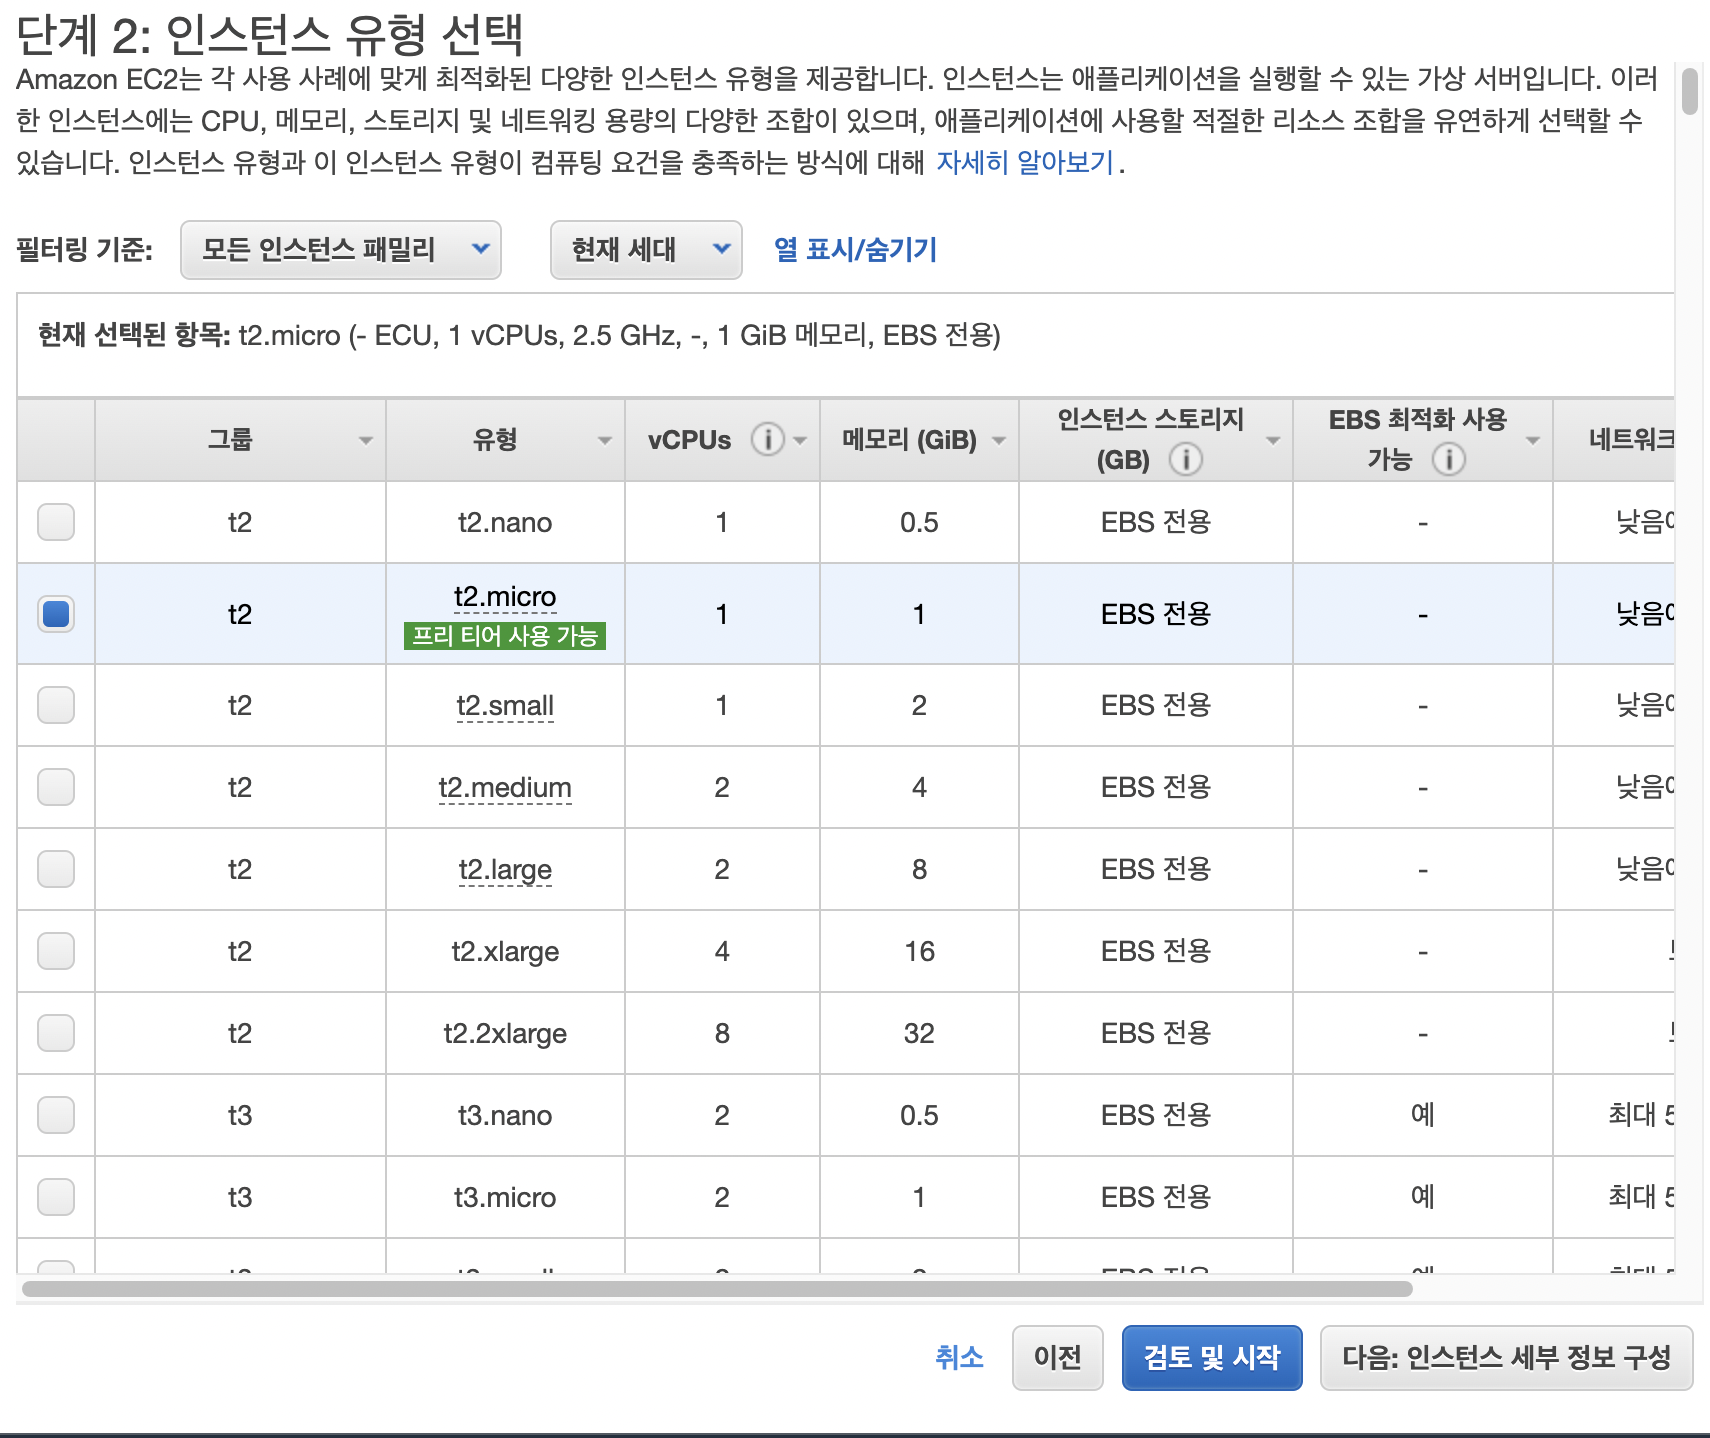Click the 현재 선택된 항목 summary text
This screenshot has height=1438, width=1710.
[519, 335]
